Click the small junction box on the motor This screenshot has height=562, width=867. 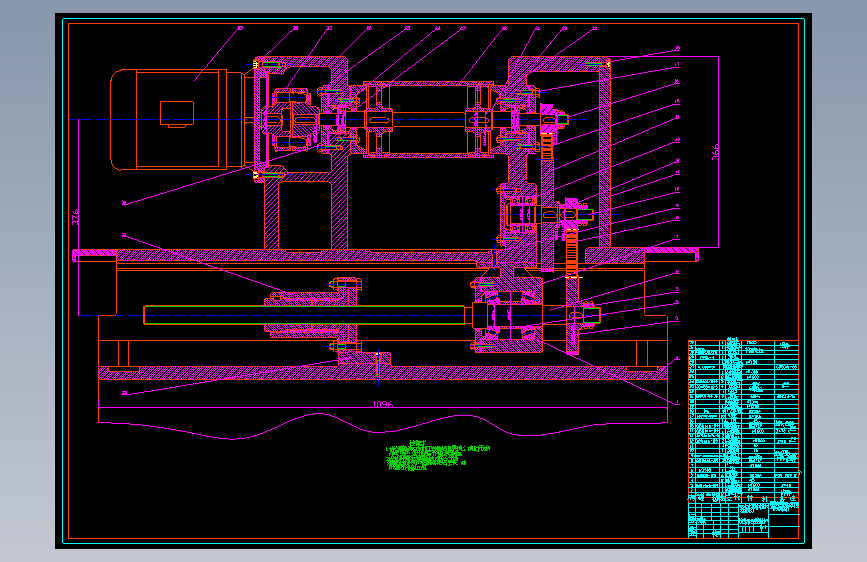177,113
